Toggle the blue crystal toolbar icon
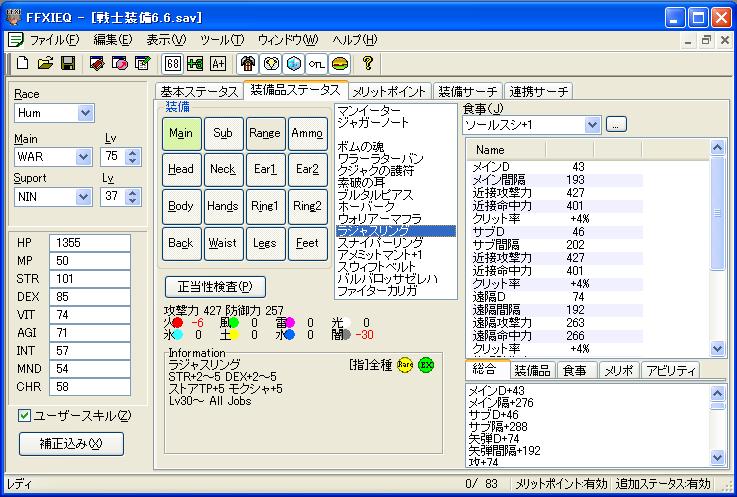Screen dimensions: 737x497 294,63
